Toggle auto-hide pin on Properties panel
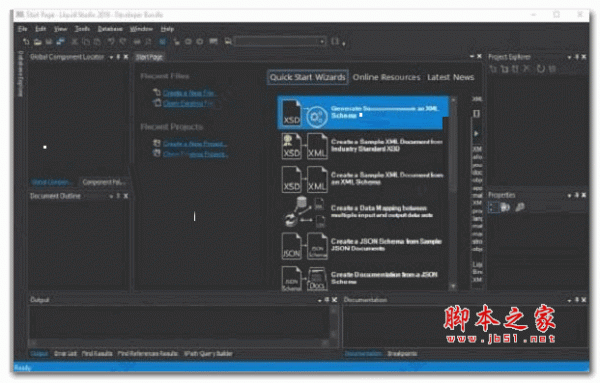The height and width of the screenshot is (383, 600). 577,196
